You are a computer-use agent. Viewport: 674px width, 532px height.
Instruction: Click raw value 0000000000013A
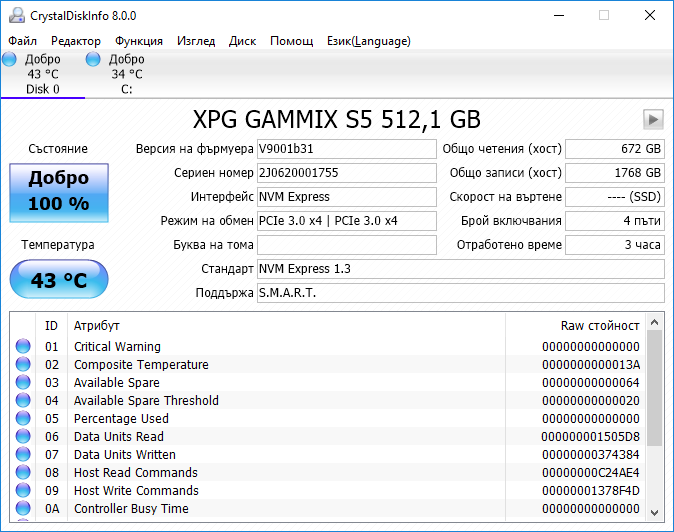tap(591, 364)
